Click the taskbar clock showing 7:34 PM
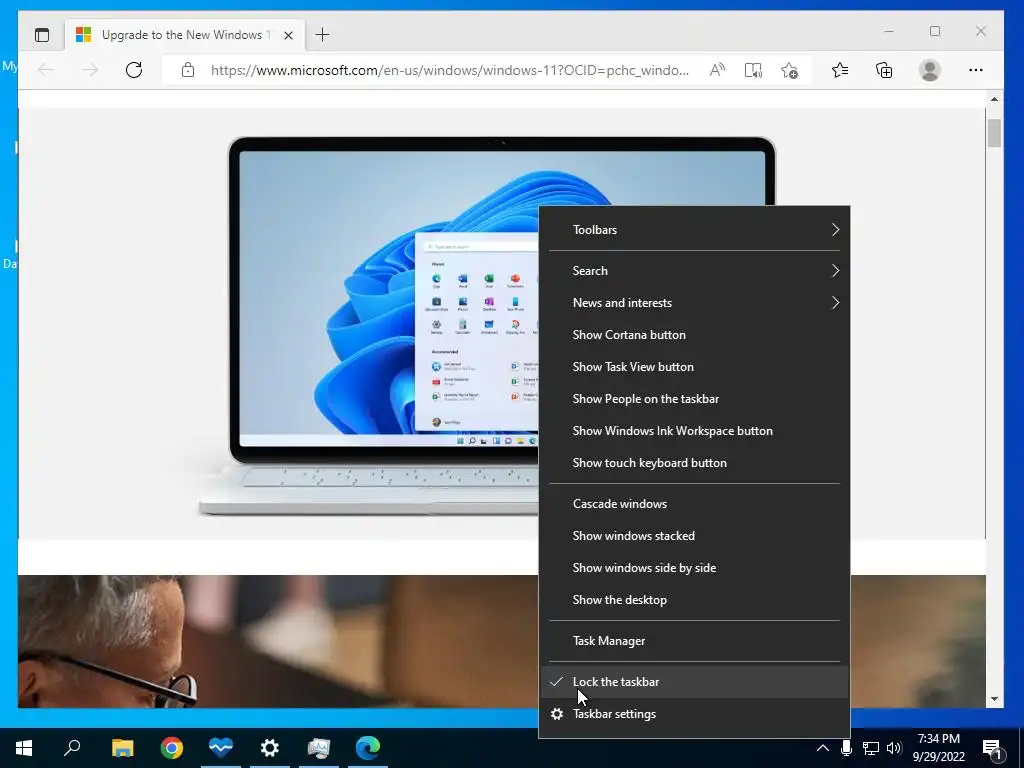The width and height of the screenshot is (1024, 768). click(938, 748)
